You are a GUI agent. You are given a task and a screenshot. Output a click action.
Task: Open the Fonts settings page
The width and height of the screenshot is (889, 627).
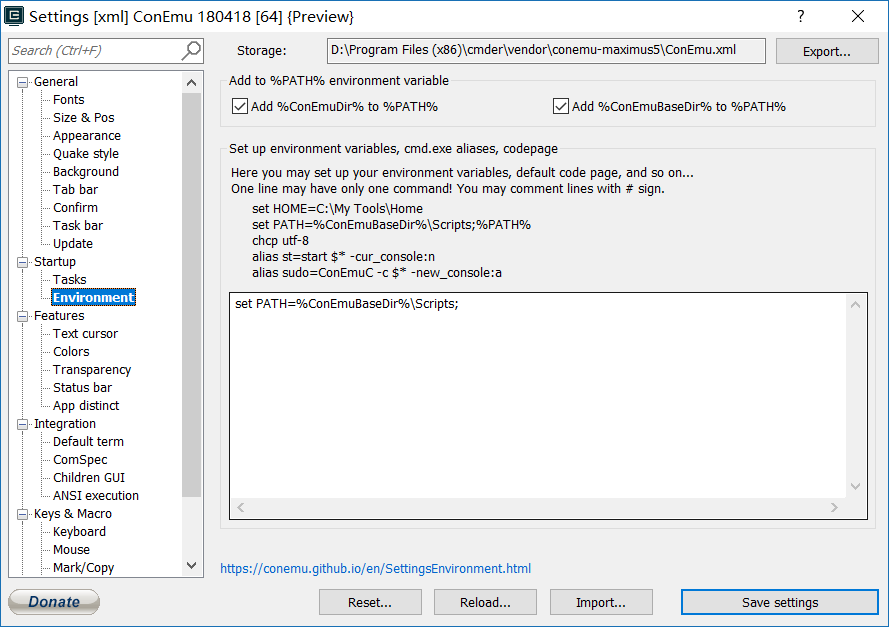pos(69,100)
